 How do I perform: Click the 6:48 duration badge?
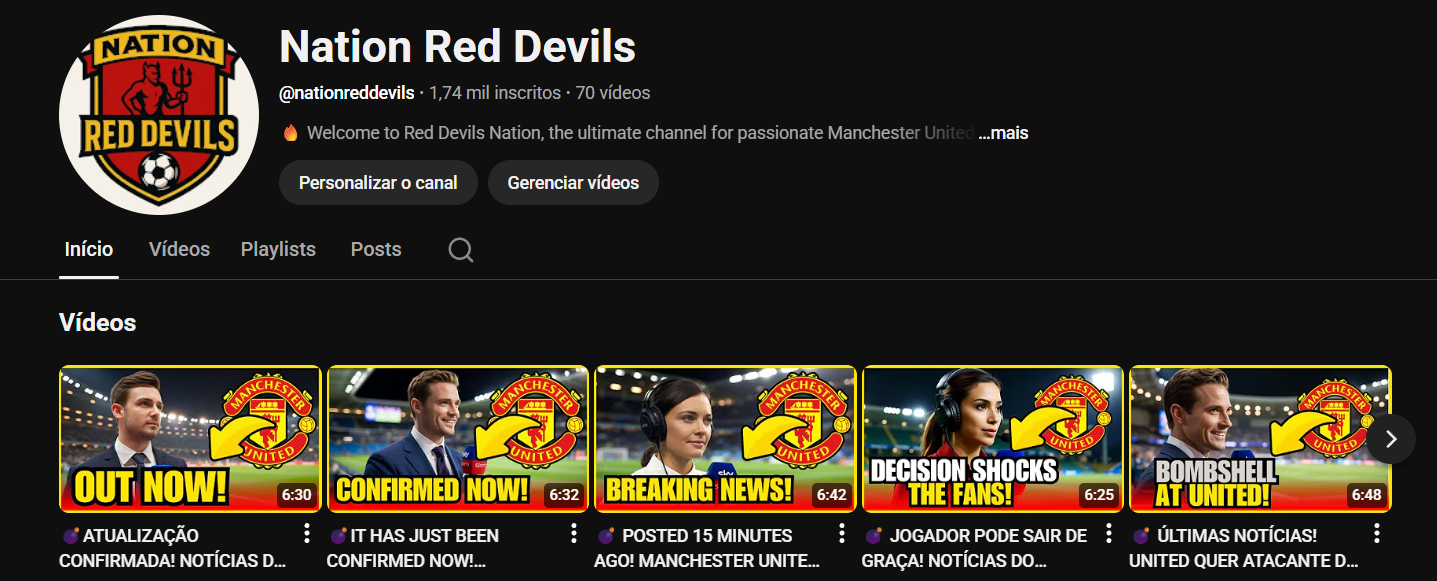click(x=1367, y=494)
